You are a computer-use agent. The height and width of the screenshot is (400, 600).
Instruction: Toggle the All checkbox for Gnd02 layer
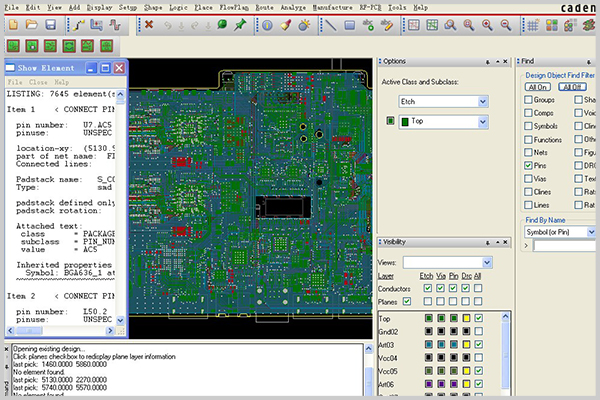tap(478, 331)
